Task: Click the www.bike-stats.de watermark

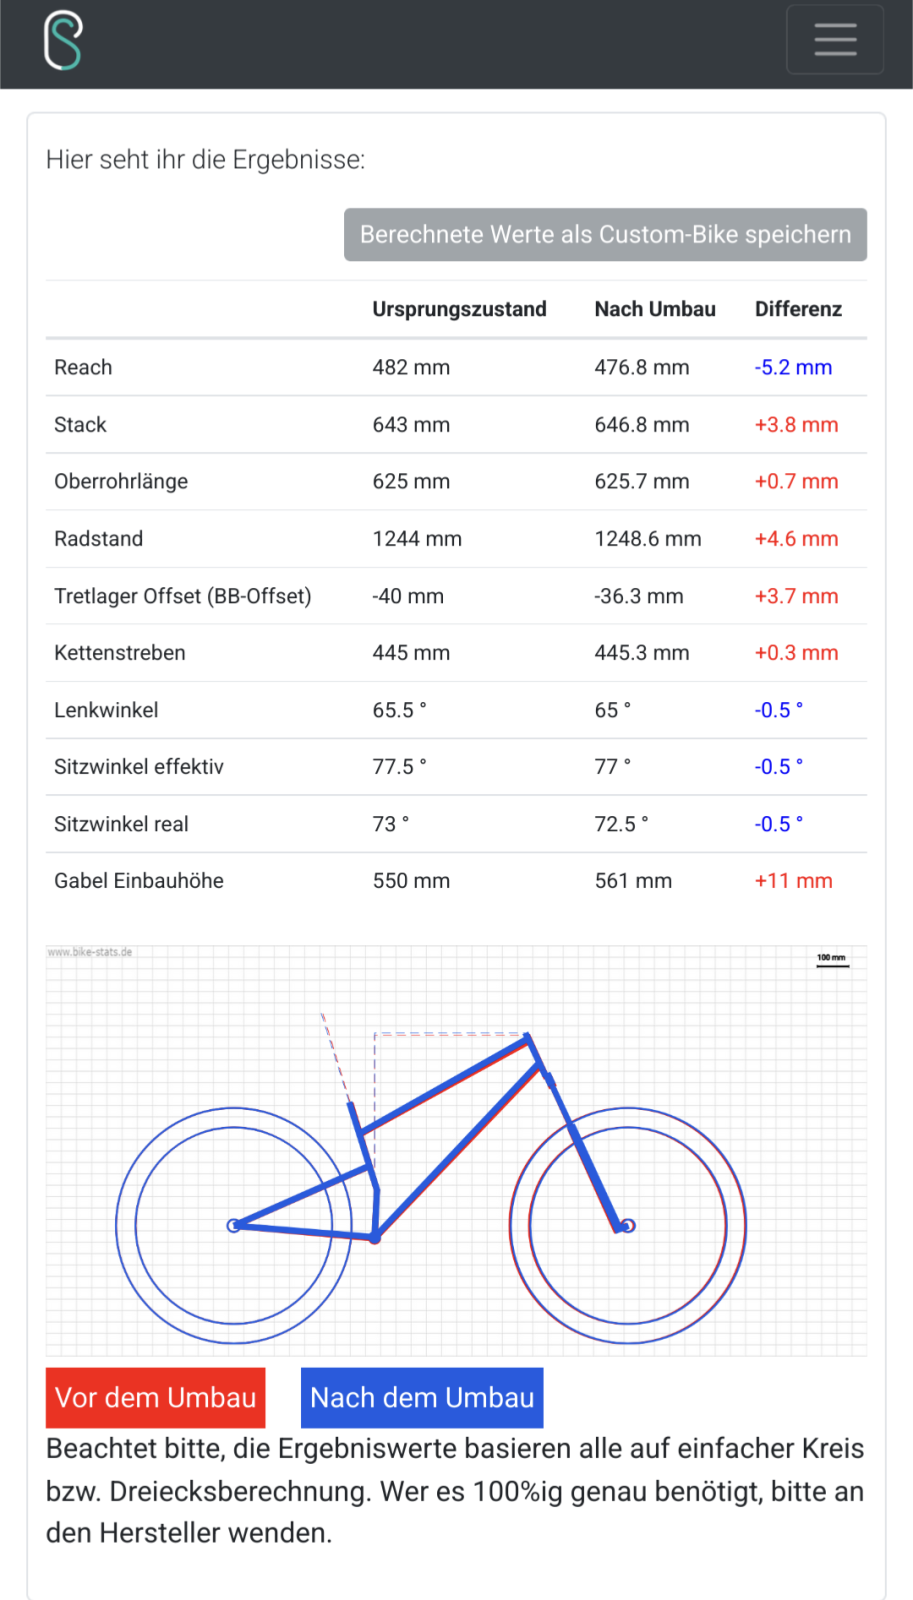Action: [x=90, y=952]
